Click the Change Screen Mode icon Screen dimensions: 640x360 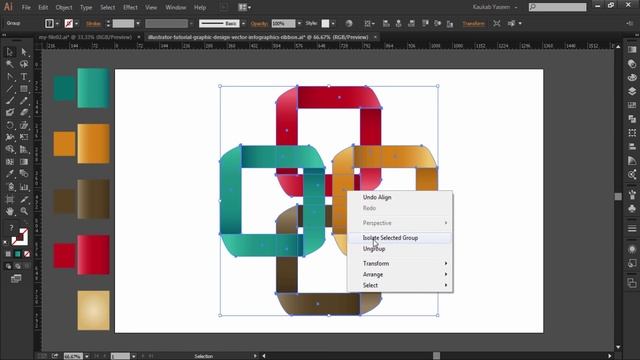coord(16,279)
